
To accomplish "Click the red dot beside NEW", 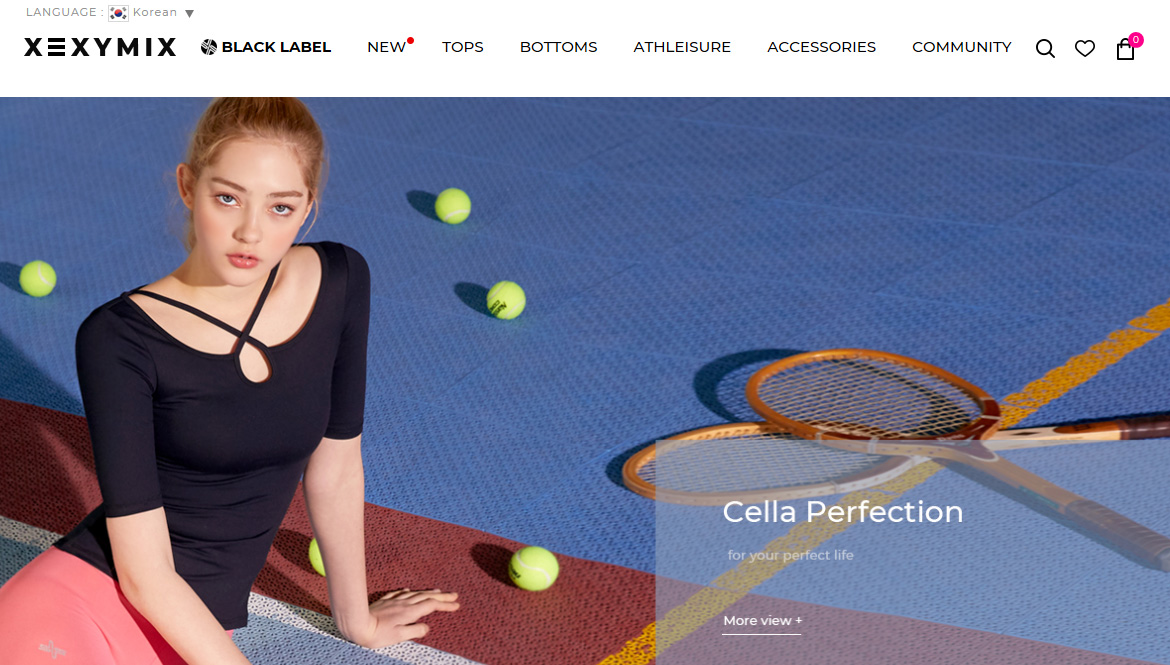I will [410, 40].
